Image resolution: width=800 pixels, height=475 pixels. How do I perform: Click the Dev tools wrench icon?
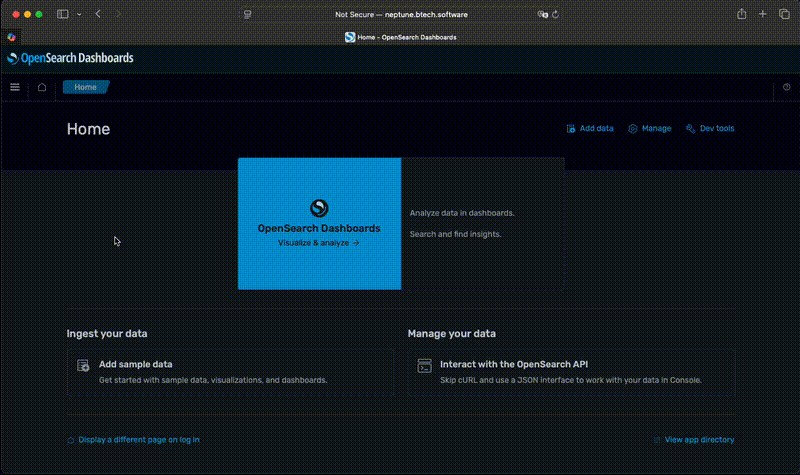(690, 129)
